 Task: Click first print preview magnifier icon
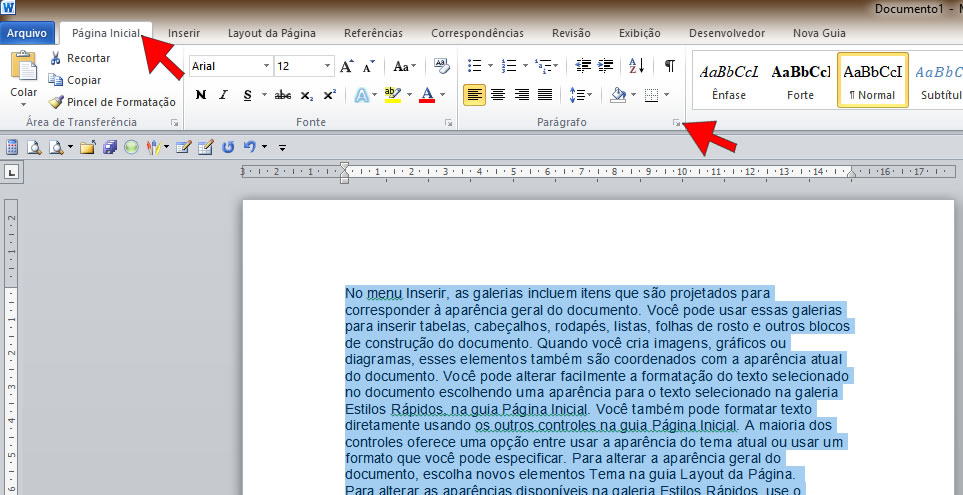(x=34, y=147)
